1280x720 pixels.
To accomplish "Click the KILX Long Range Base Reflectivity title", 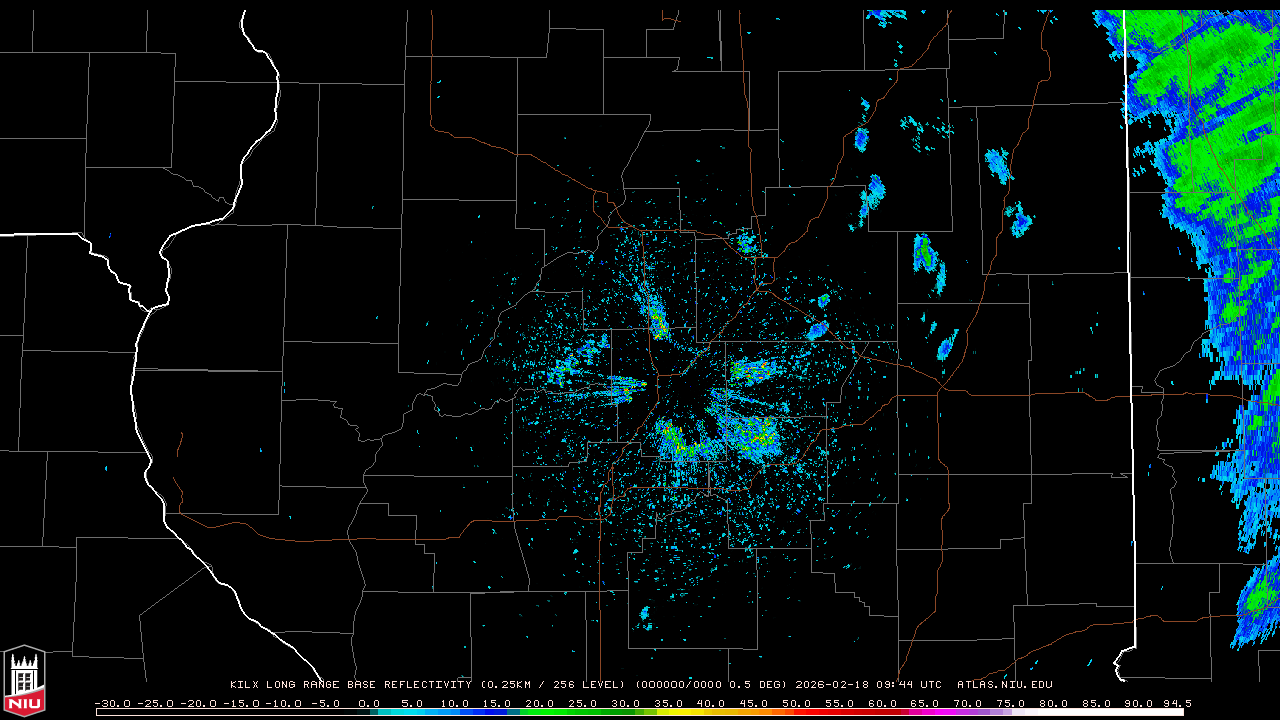I will [352, 685].
